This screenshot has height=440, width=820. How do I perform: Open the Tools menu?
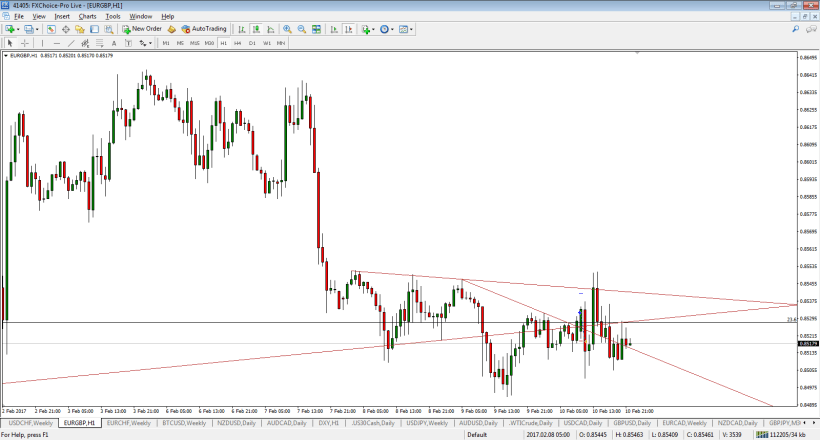click(113, 17)
